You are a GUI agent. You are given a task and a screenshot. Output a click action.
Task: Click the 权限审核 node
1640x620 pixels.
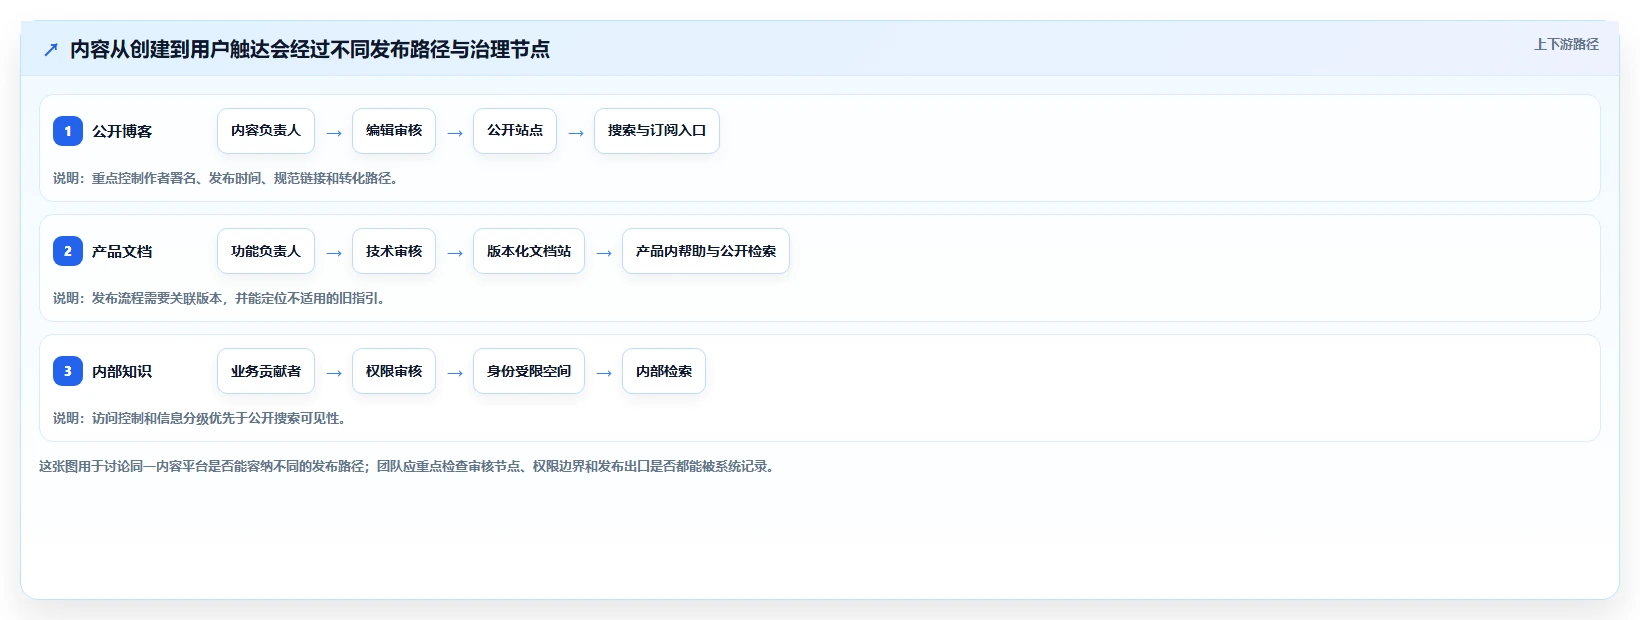tap(394, 371)
